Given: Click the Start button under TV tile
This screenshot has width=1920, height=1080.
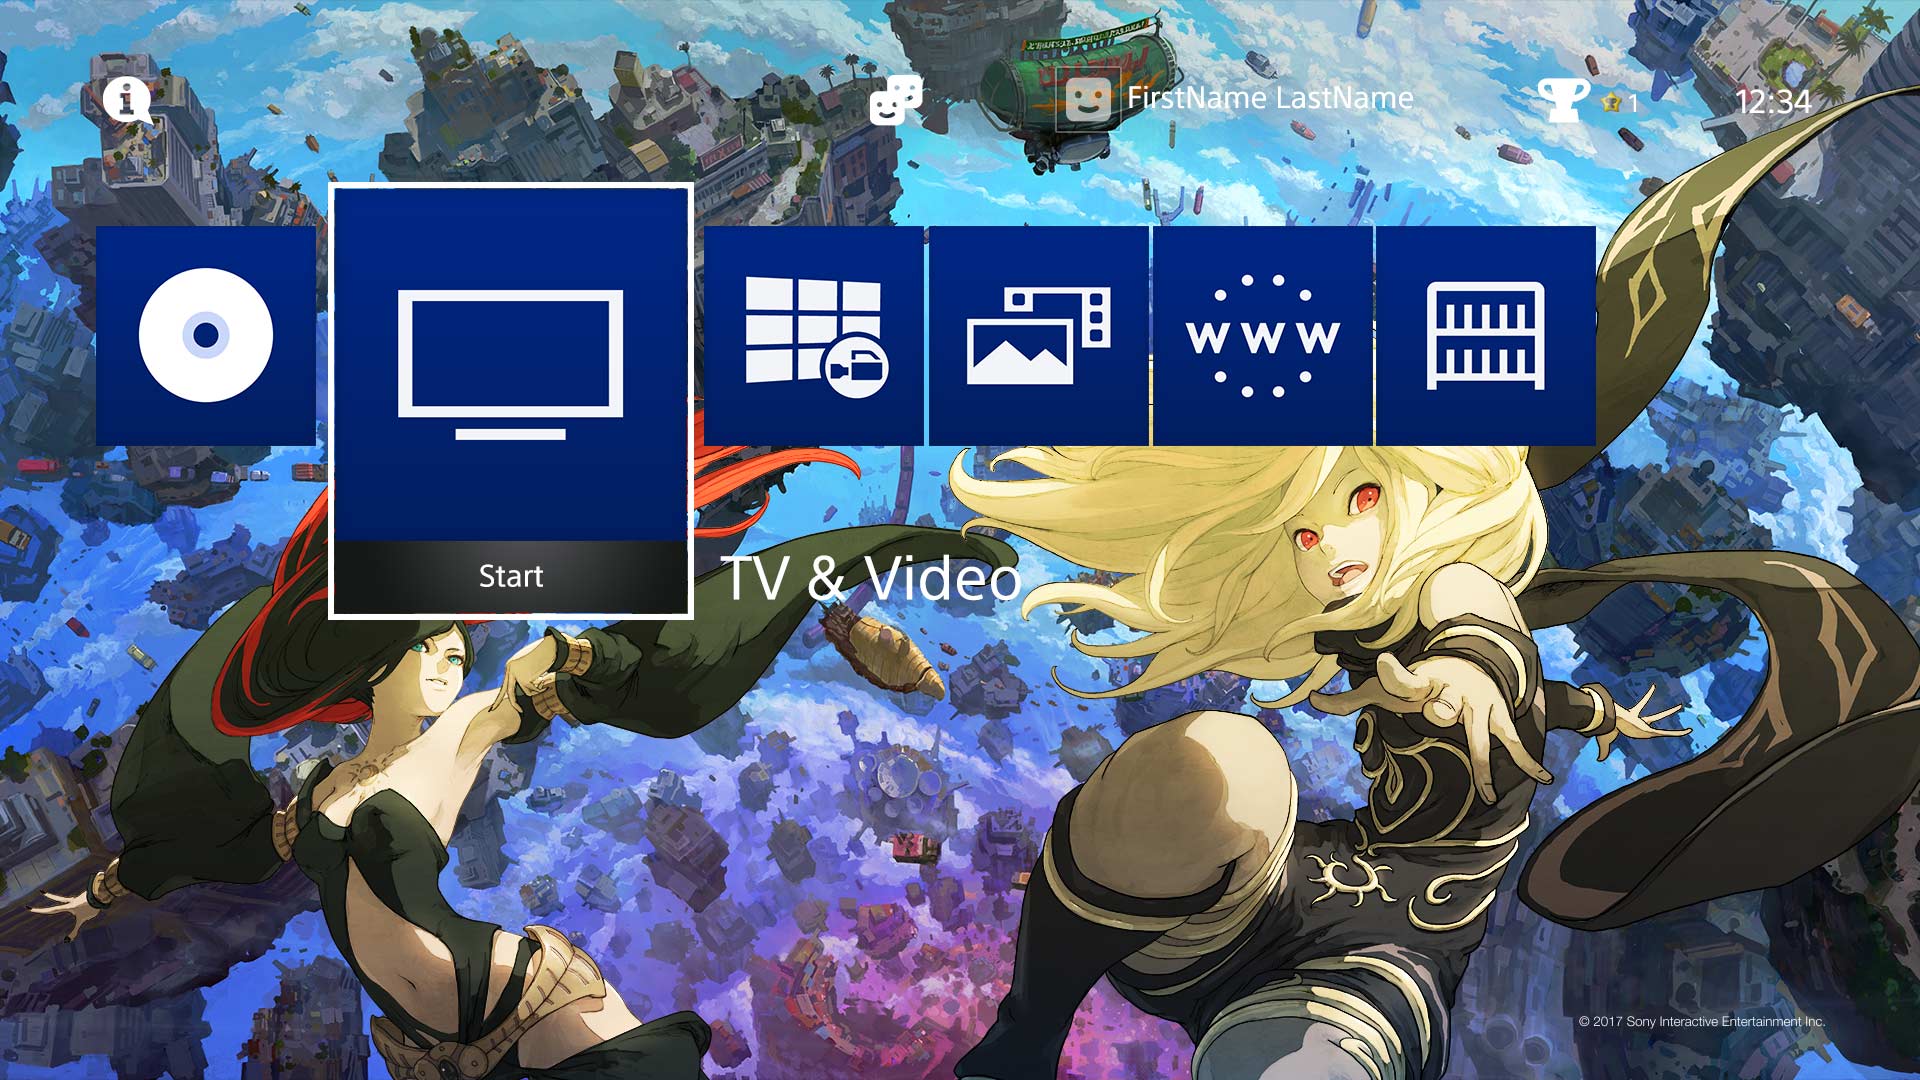Looking at the screenshot, I should click(x=511, y=576).
